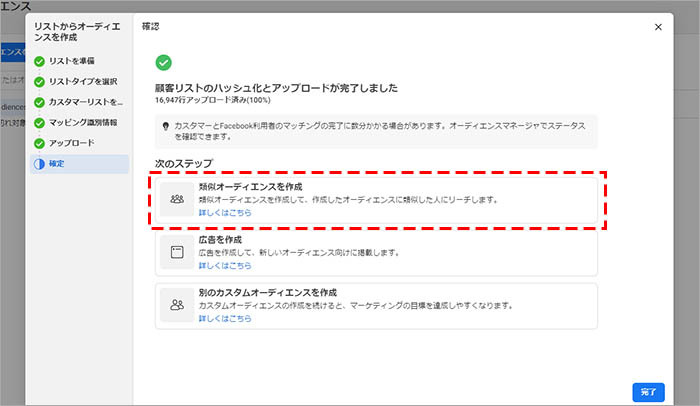This screenshot has height=406, width=700.
Task: Click the ad creation window icon
Action: point(177,253)
